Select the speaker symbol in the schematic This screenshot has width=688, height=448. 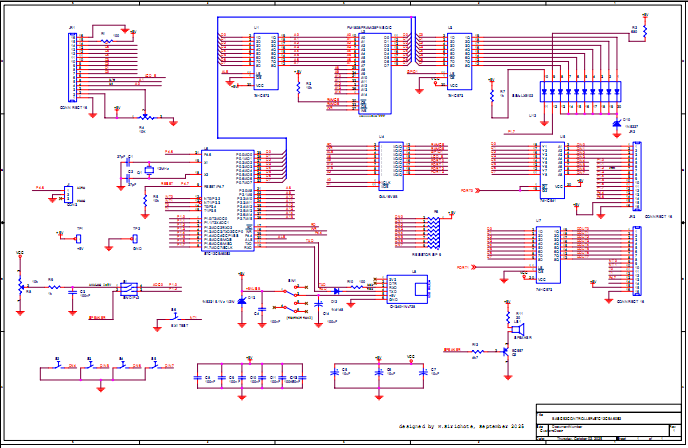point(518,328)
